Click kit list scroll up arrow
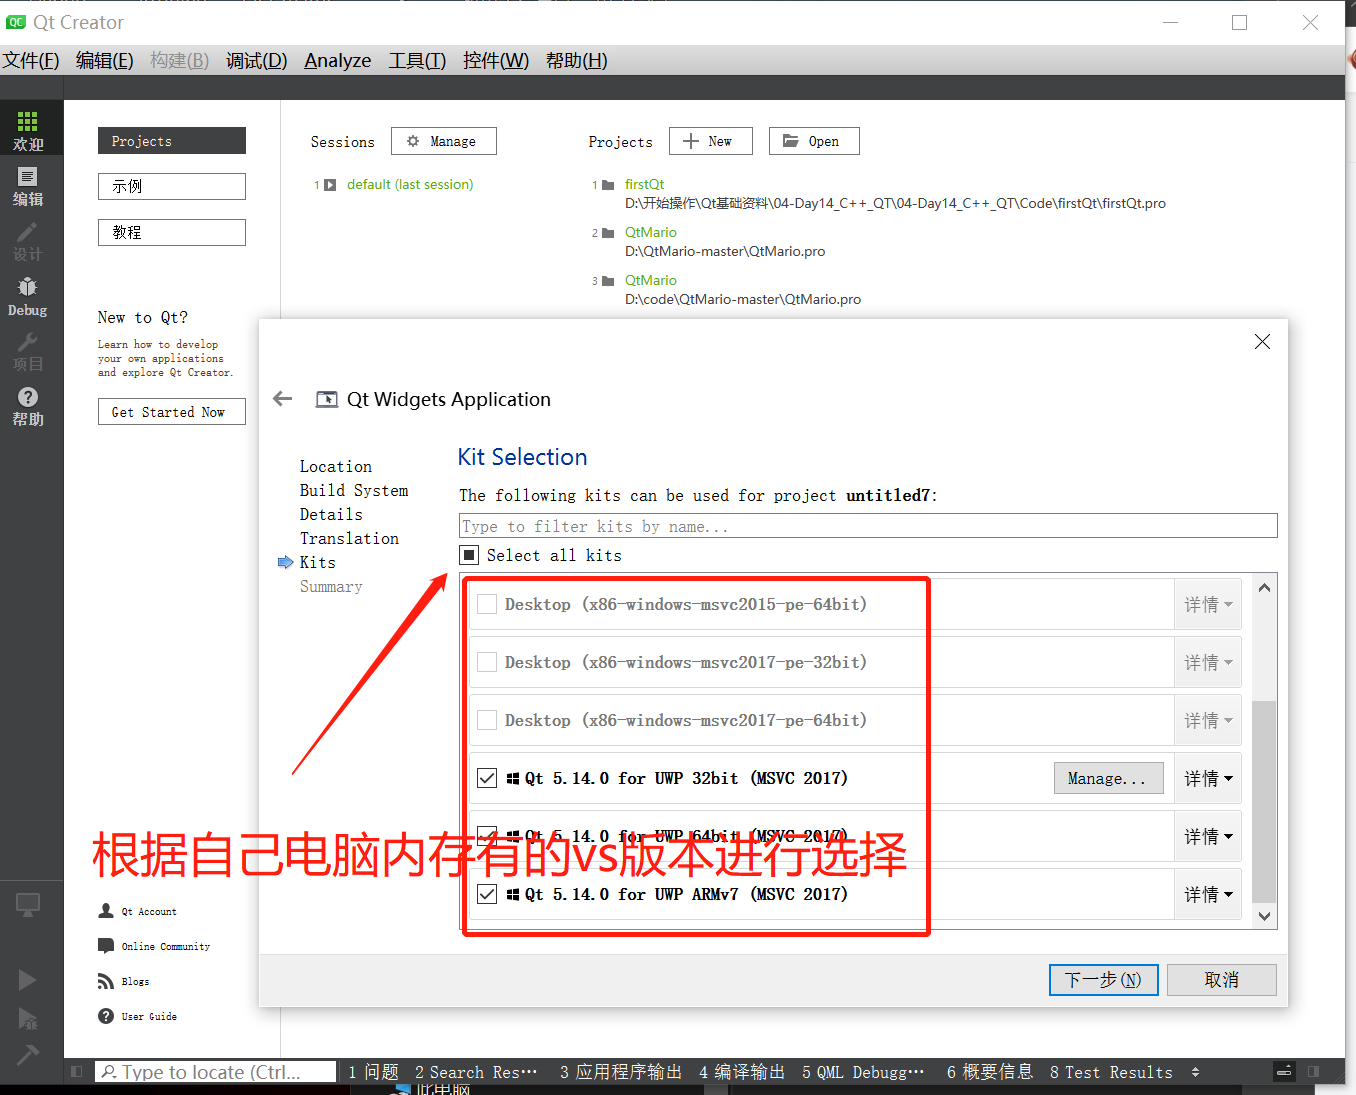This screenshot has width=1356, height=1095. 1264,588
